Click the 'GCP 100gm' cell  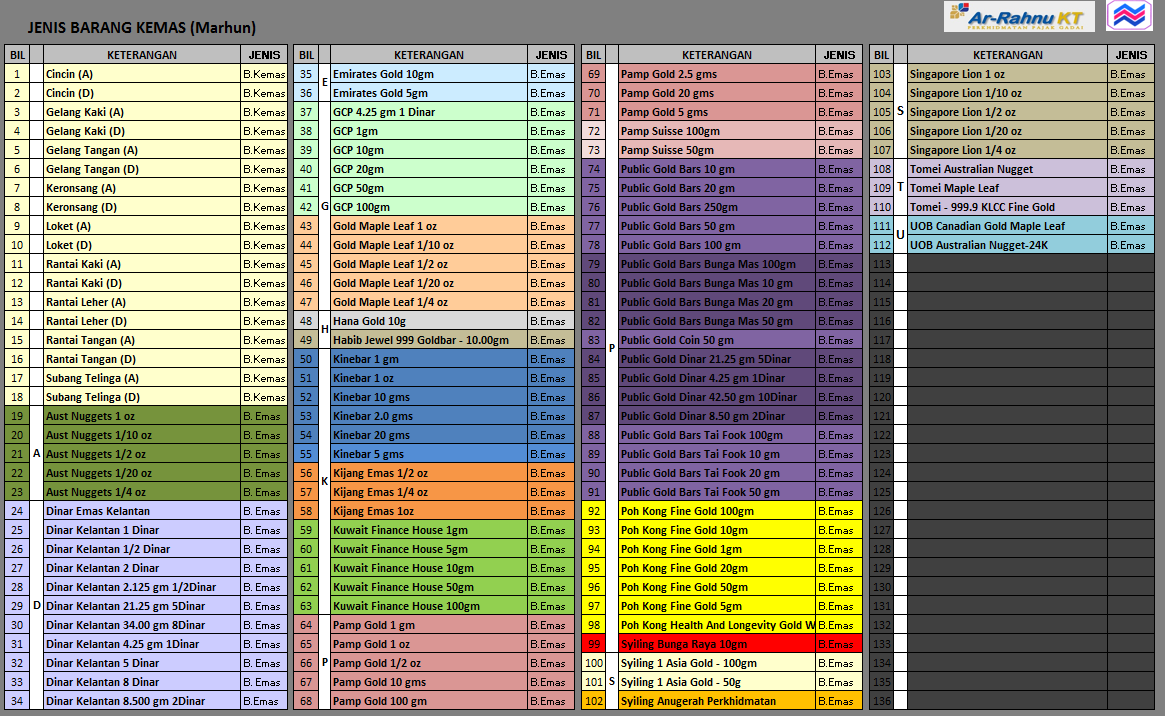(x=429, y=207)
